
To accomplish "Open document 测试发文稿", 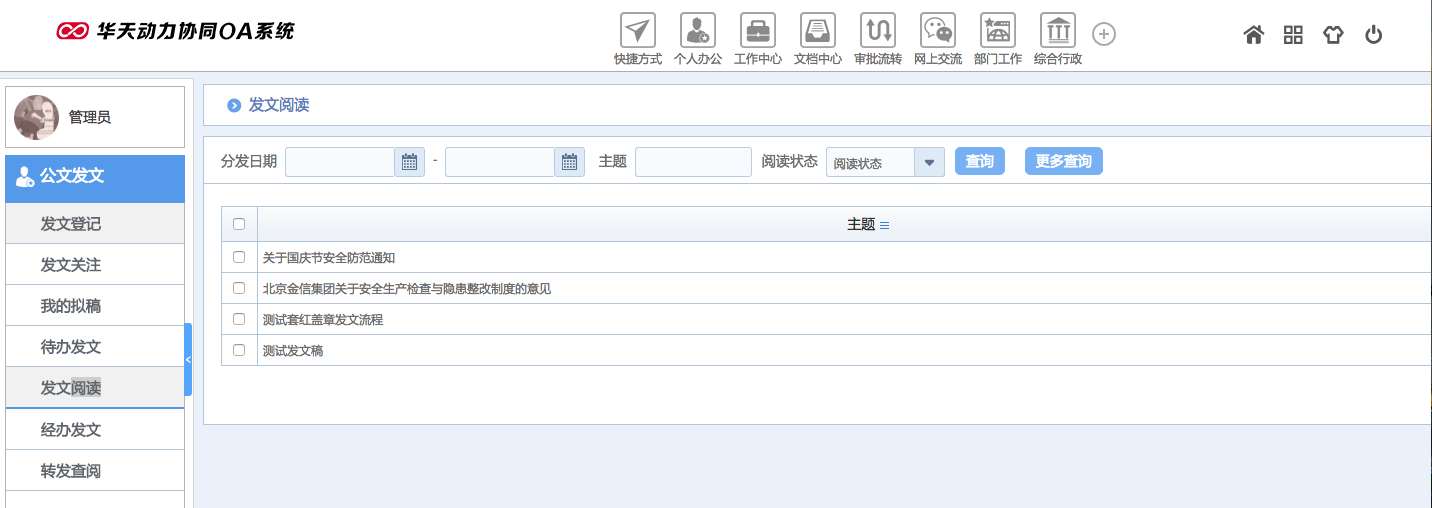I will (293, 351).
